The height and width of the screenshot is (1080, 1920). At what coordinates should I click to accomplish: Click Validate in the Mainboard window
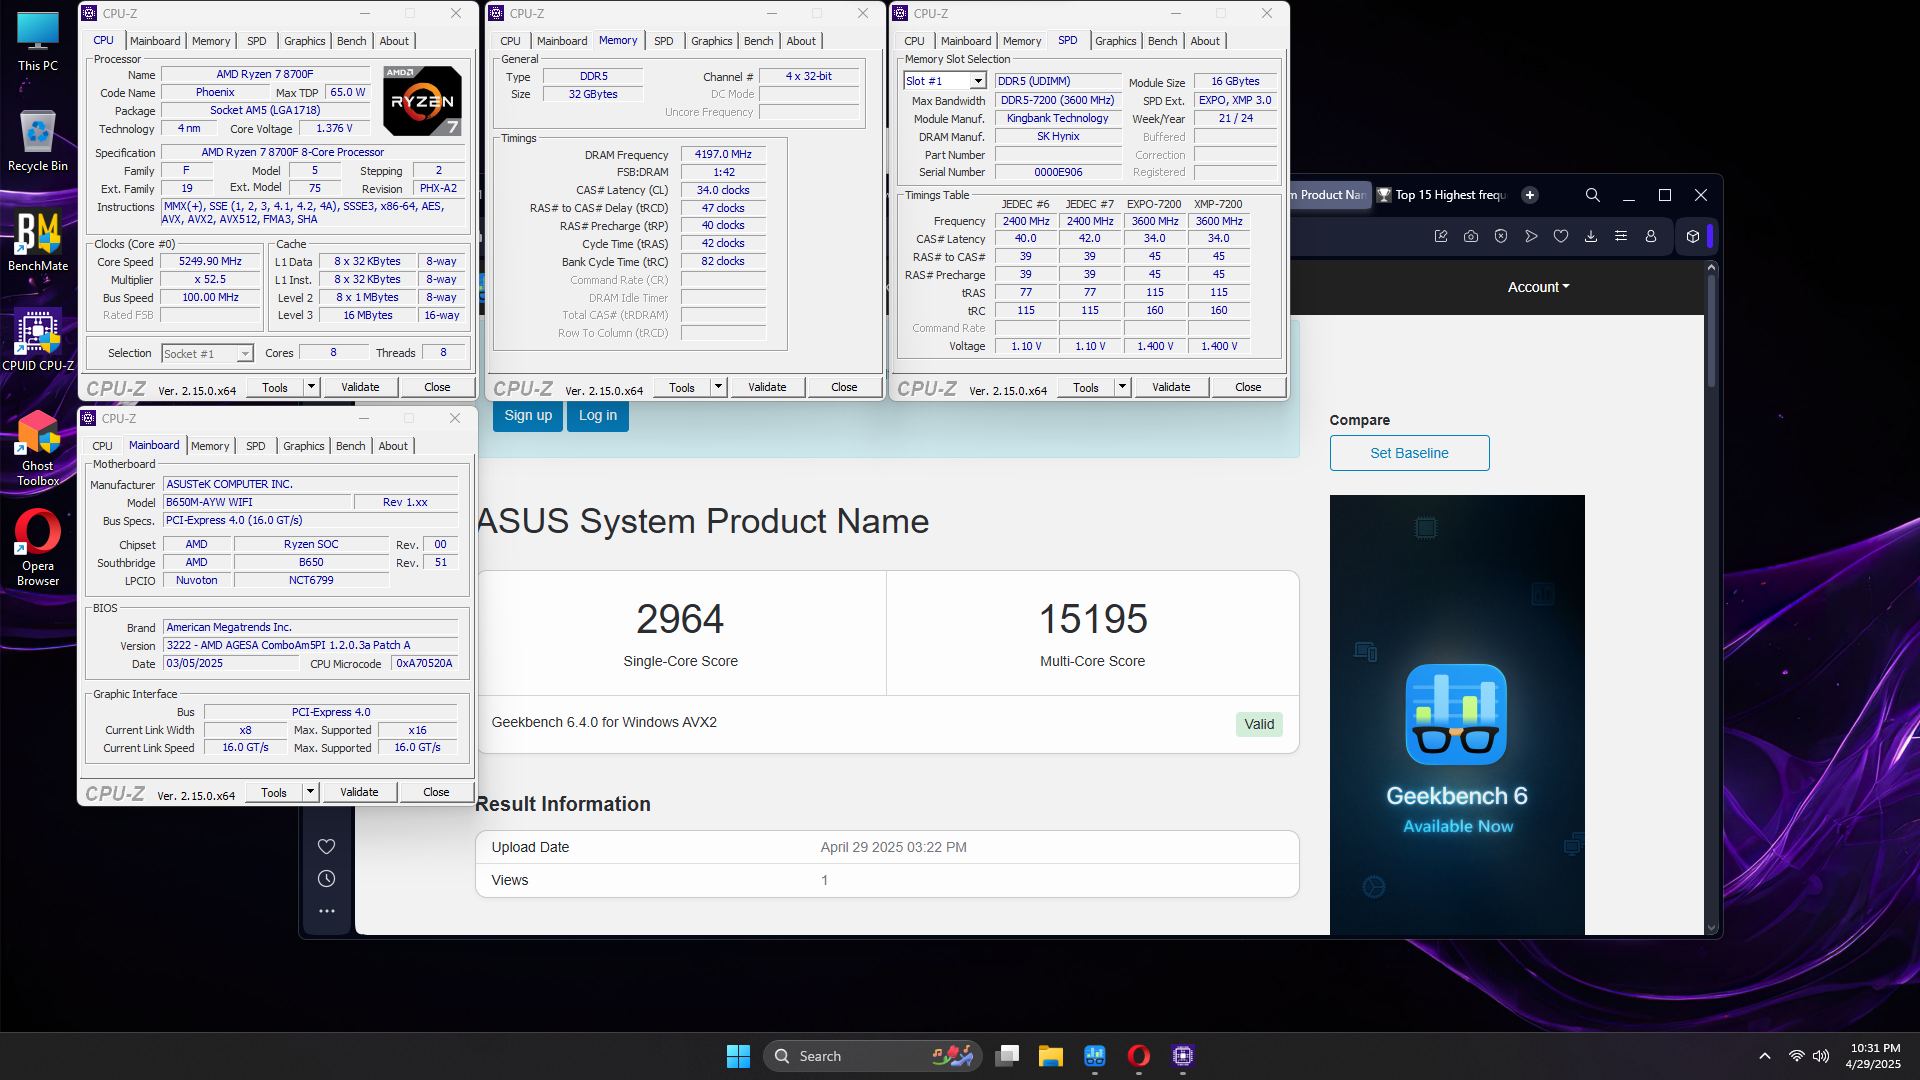[x=359, y=792]
